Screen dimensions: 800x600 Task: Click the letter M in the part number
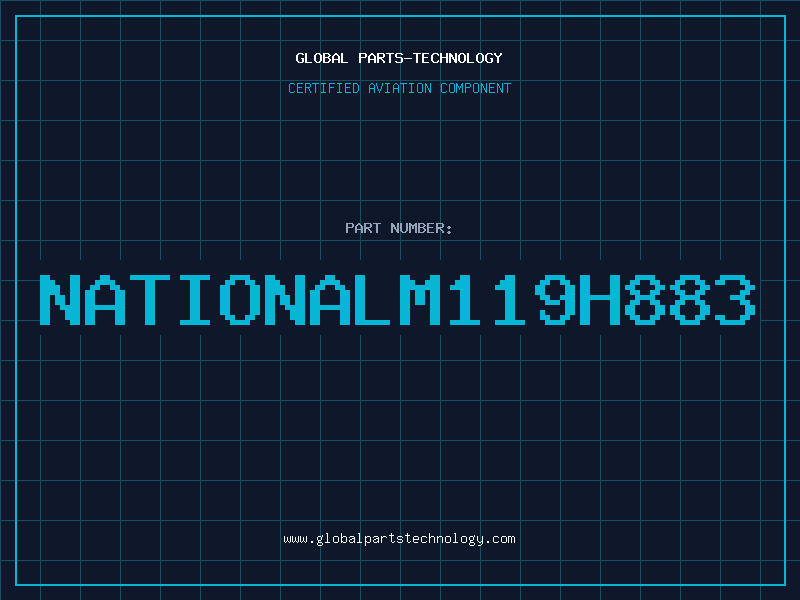point(420,299)
